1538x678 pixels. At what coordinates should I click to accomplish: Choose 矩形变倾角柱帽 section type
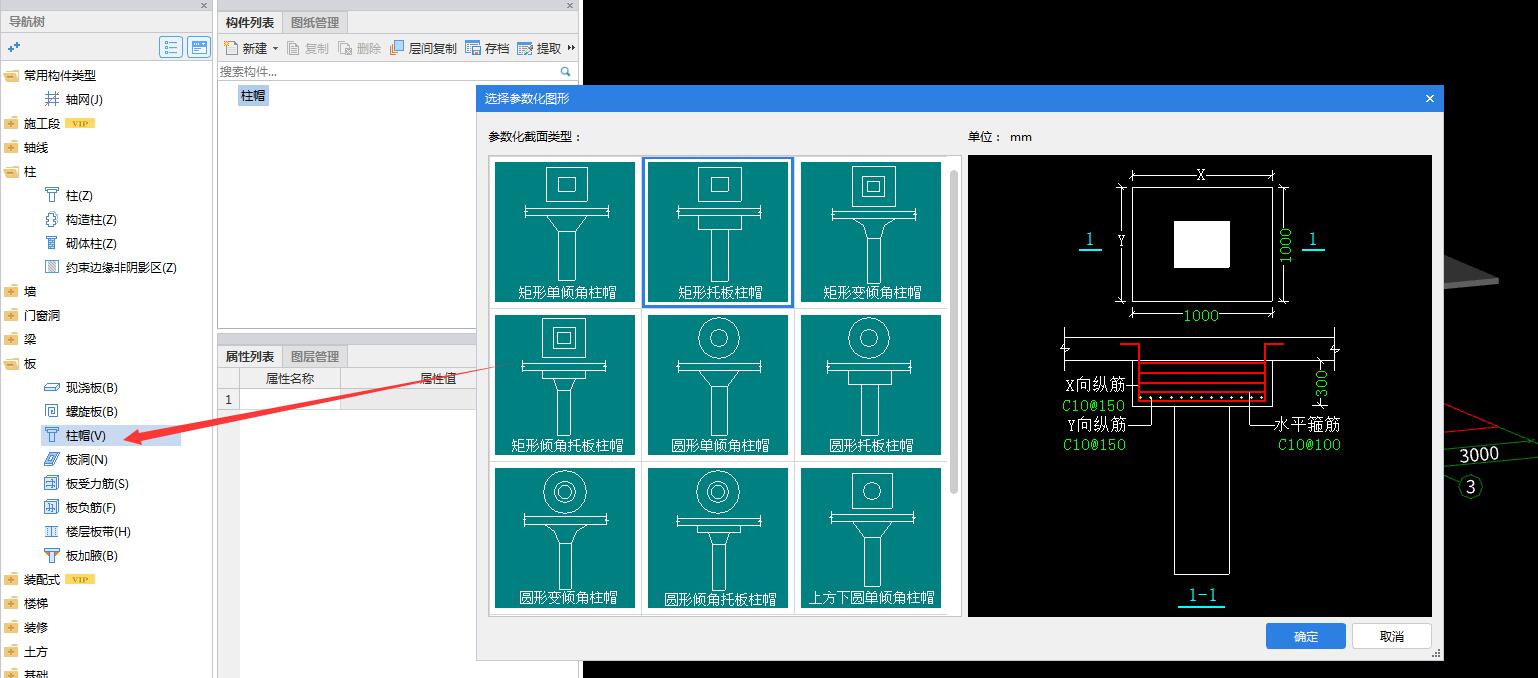point(871,232)
